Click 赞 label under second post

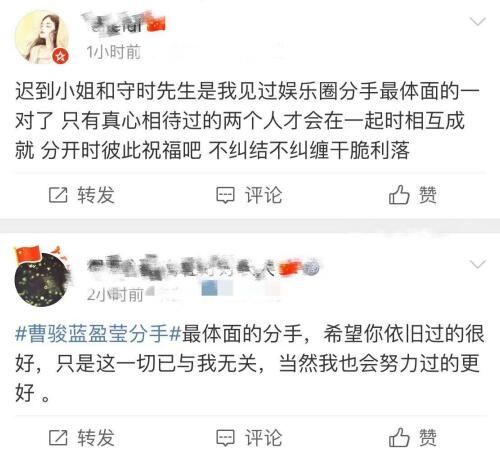point(428,438)
